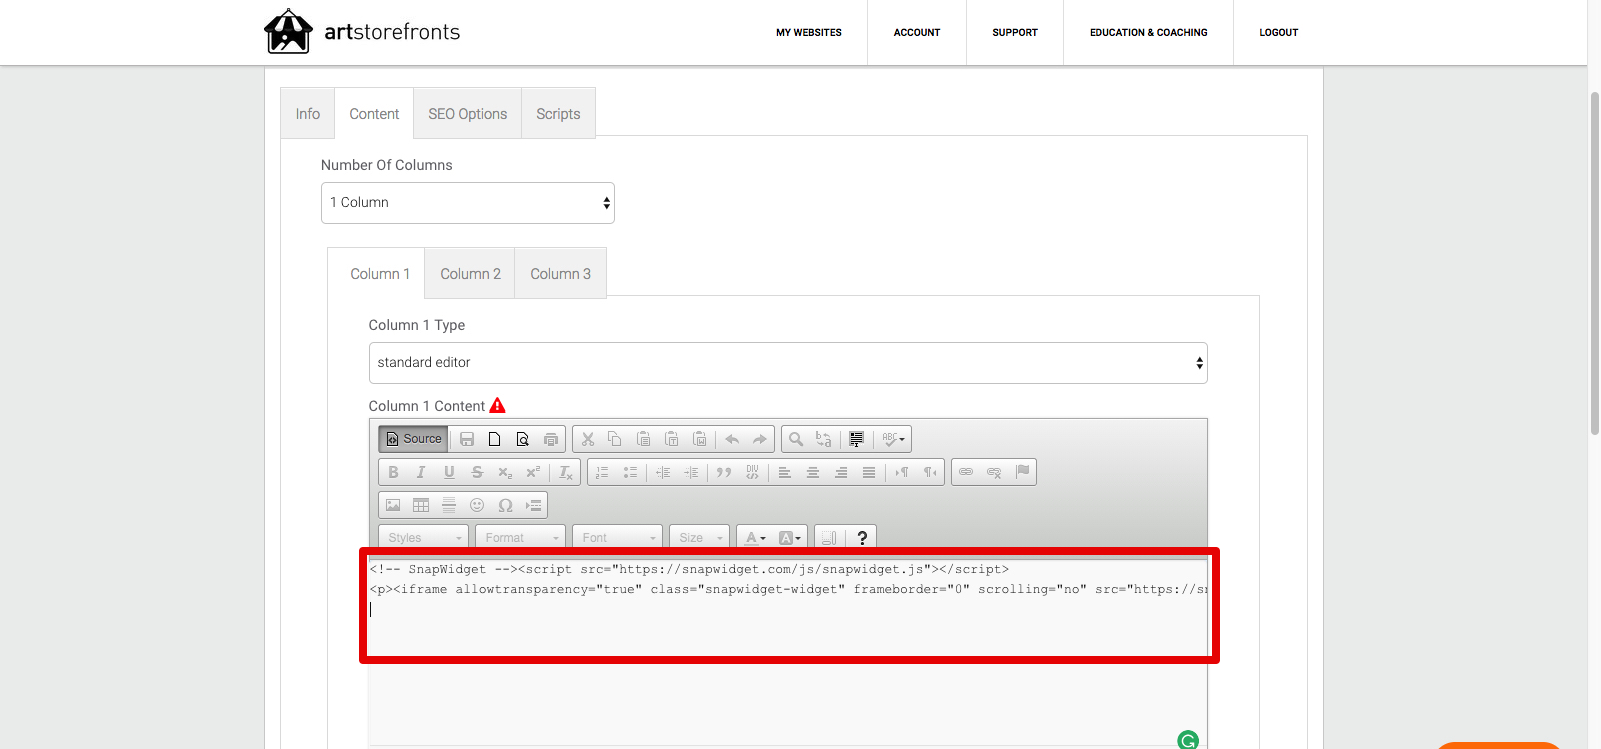Viewport: 1601px width, 749px height.
Task: Toggle Subscript formatting
Action: (x=505, y=472)
